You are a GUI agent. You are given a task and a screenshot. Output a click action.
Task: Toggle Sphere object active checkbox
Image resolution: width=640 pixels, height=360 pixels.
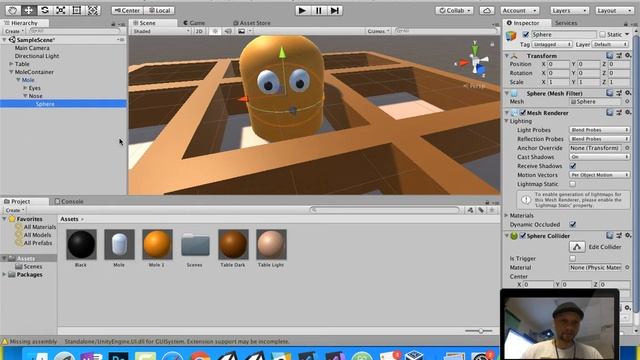point(525,35)
